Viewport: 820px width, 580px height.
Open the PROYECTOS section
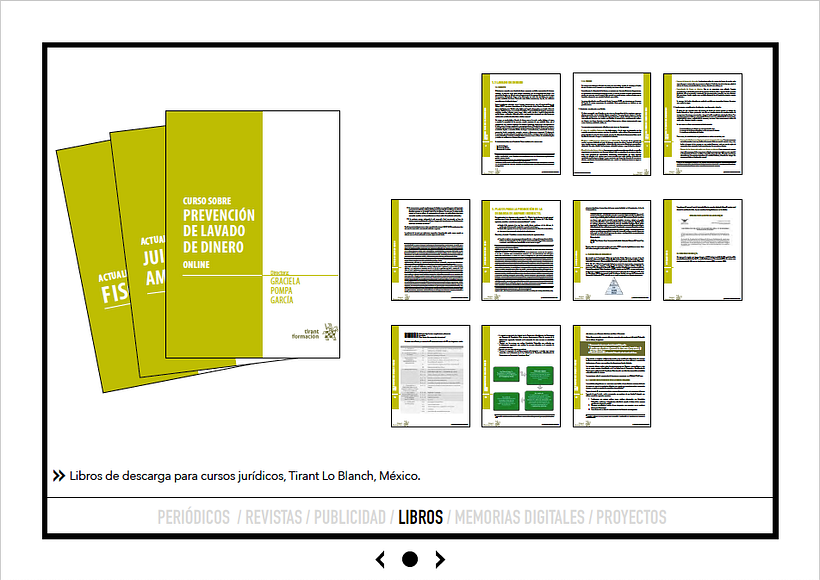(631, 517)
